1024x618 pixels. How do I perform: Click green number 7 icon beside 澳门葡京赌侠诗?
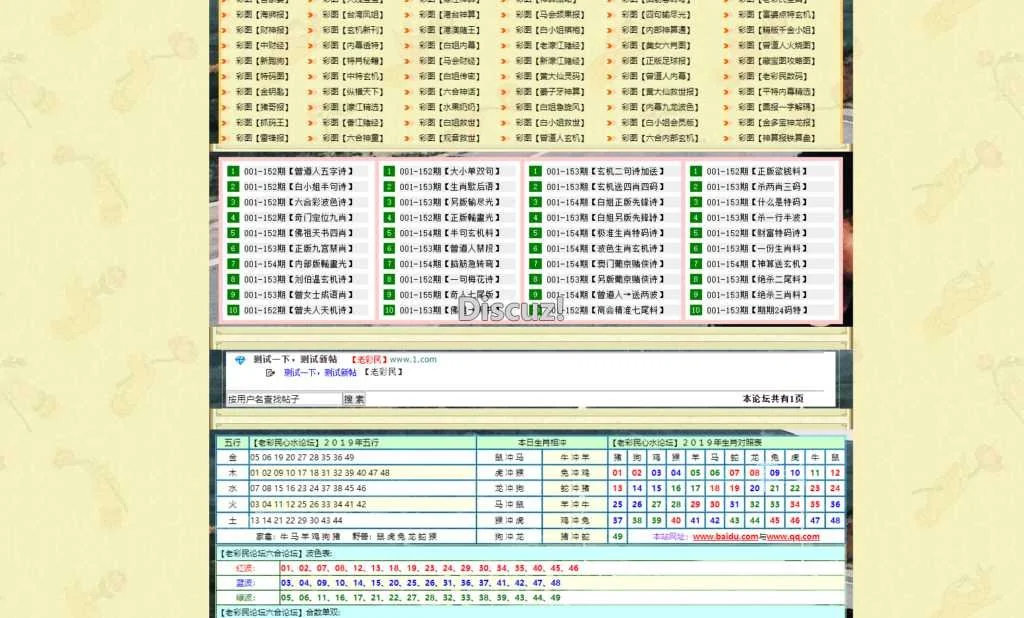(x=535, y=265)
